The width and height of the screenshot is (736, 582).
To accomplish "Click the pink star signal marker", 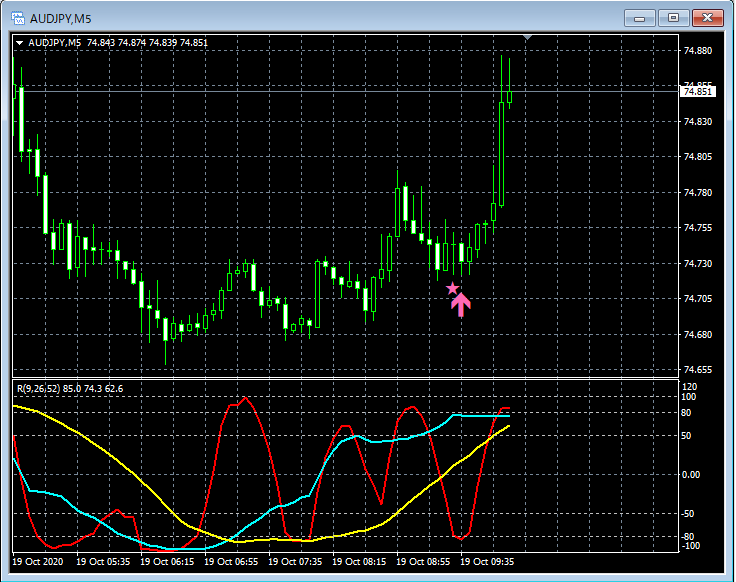I will pos(452,288).
